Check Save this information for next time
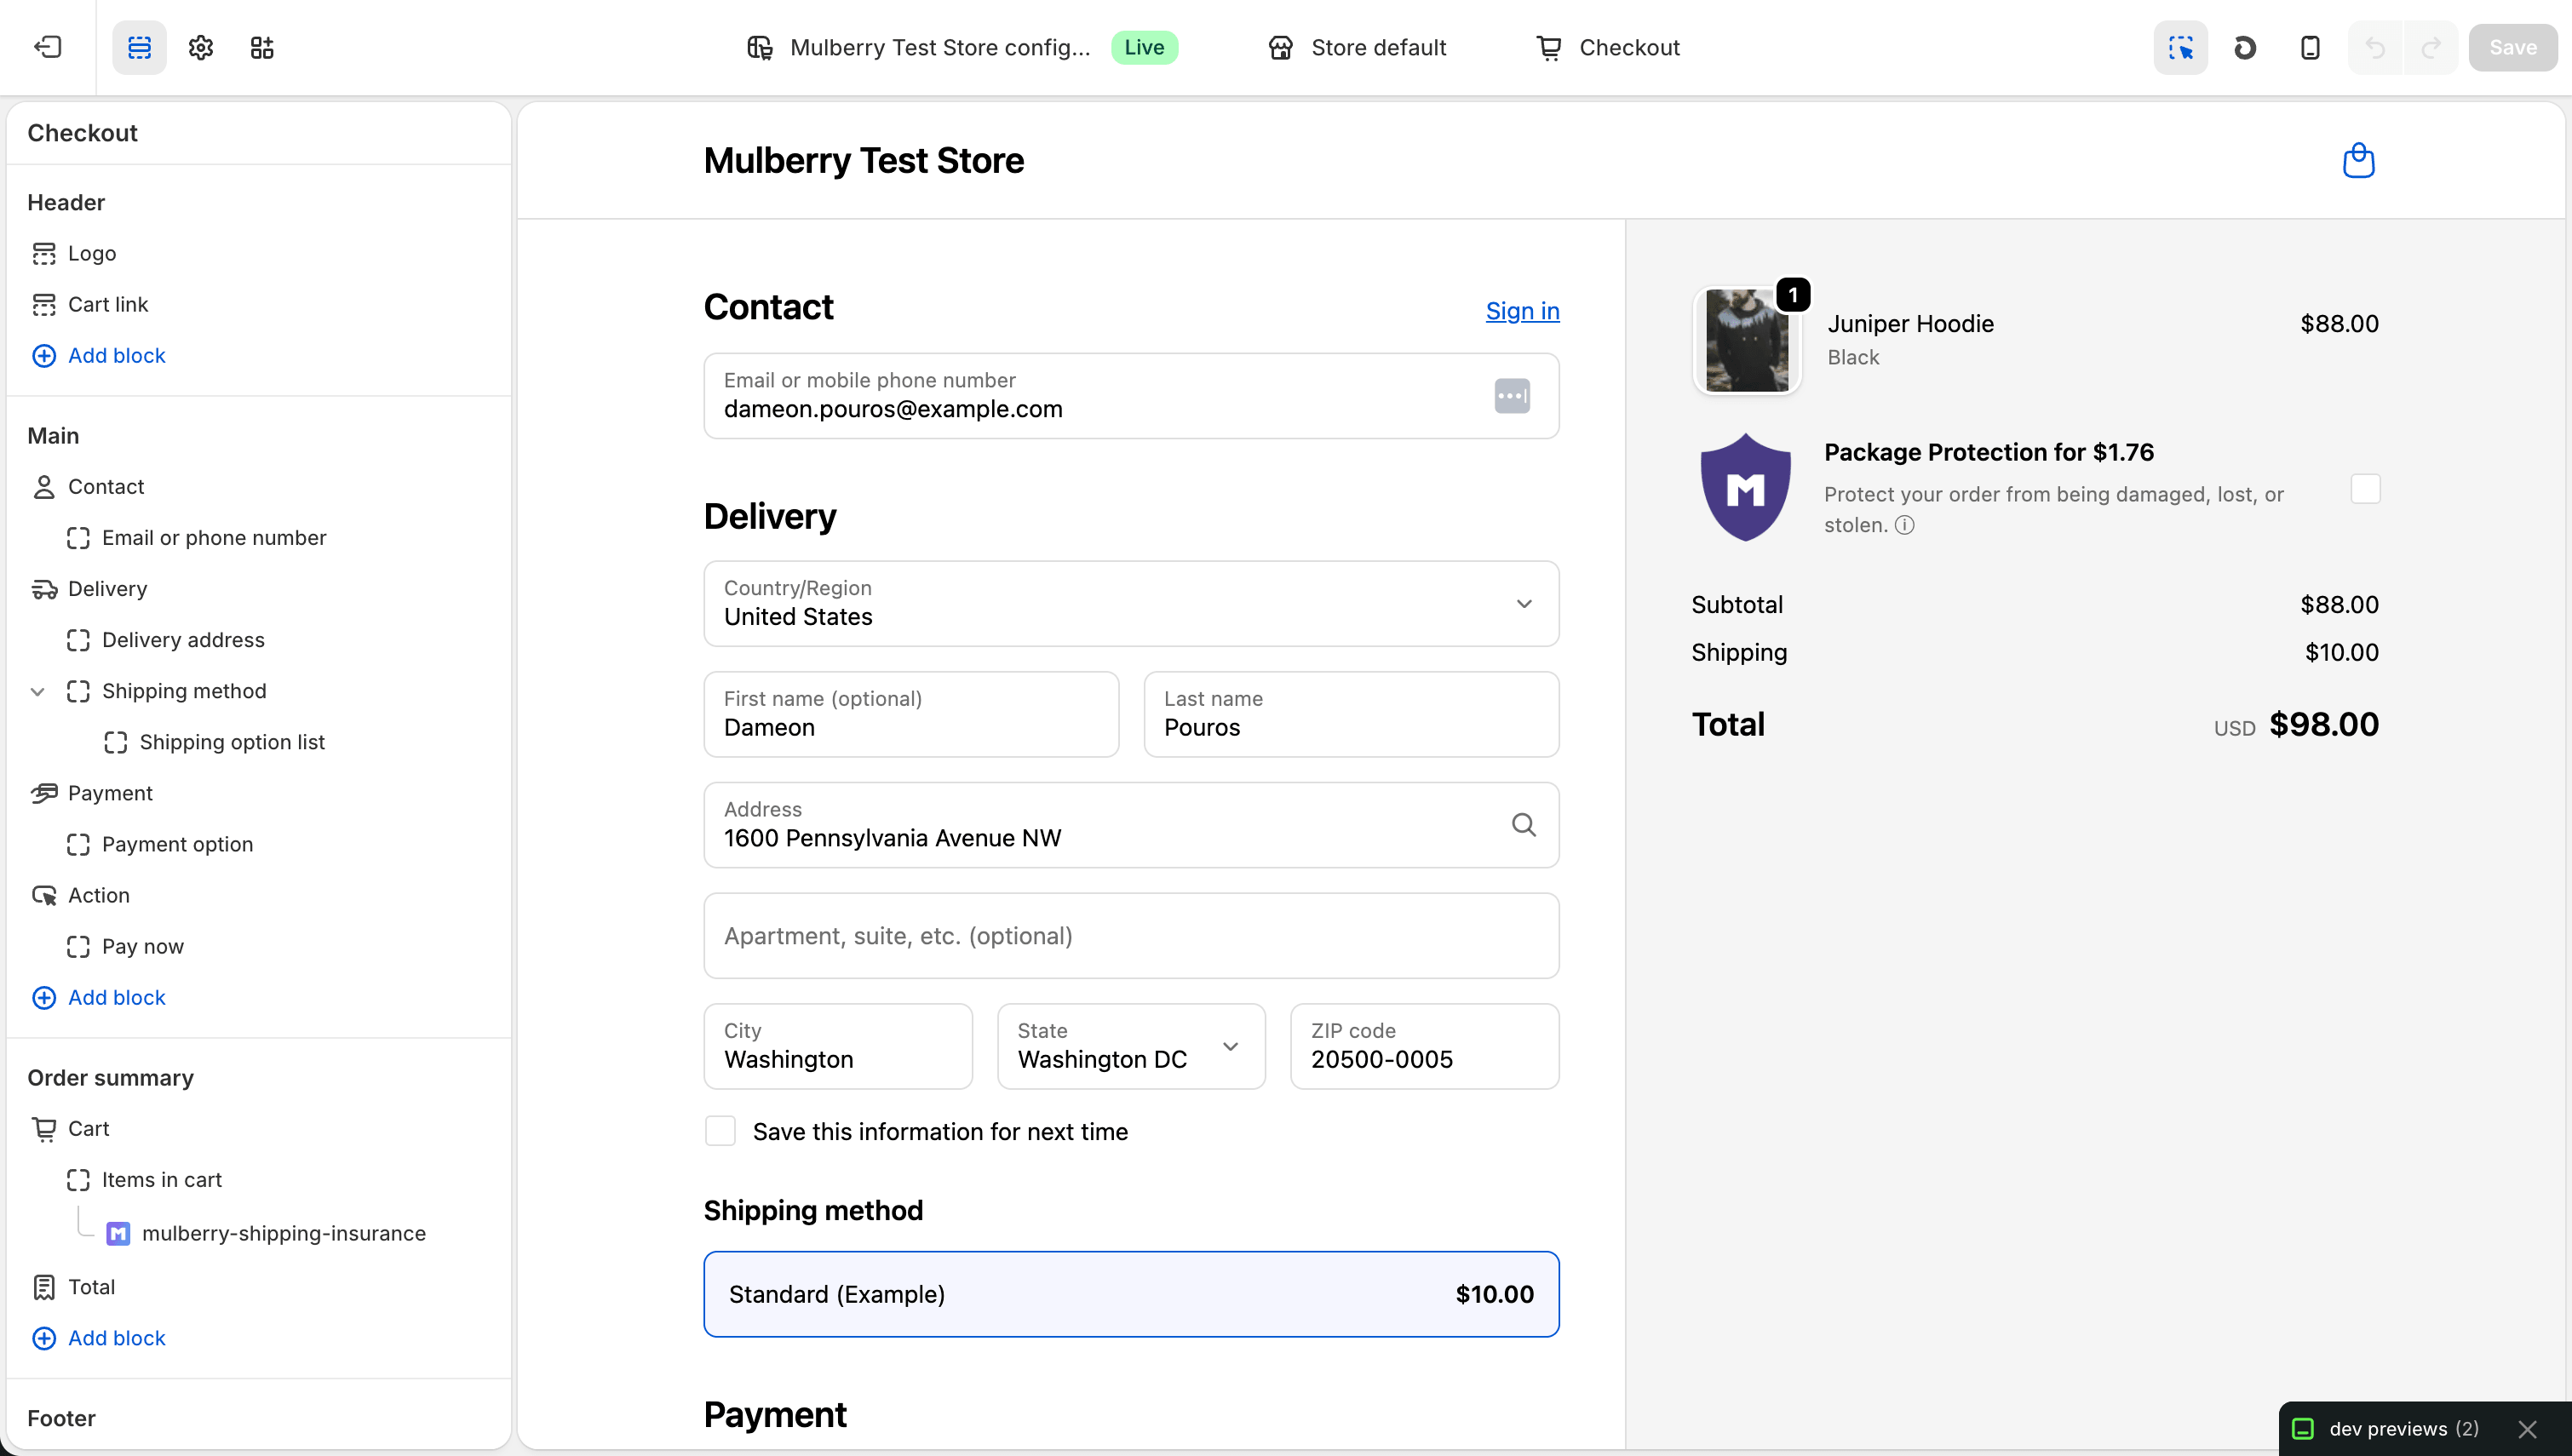Image resolution: width=2572 pixels, height=1456 pixels. tap(719, 1130)
